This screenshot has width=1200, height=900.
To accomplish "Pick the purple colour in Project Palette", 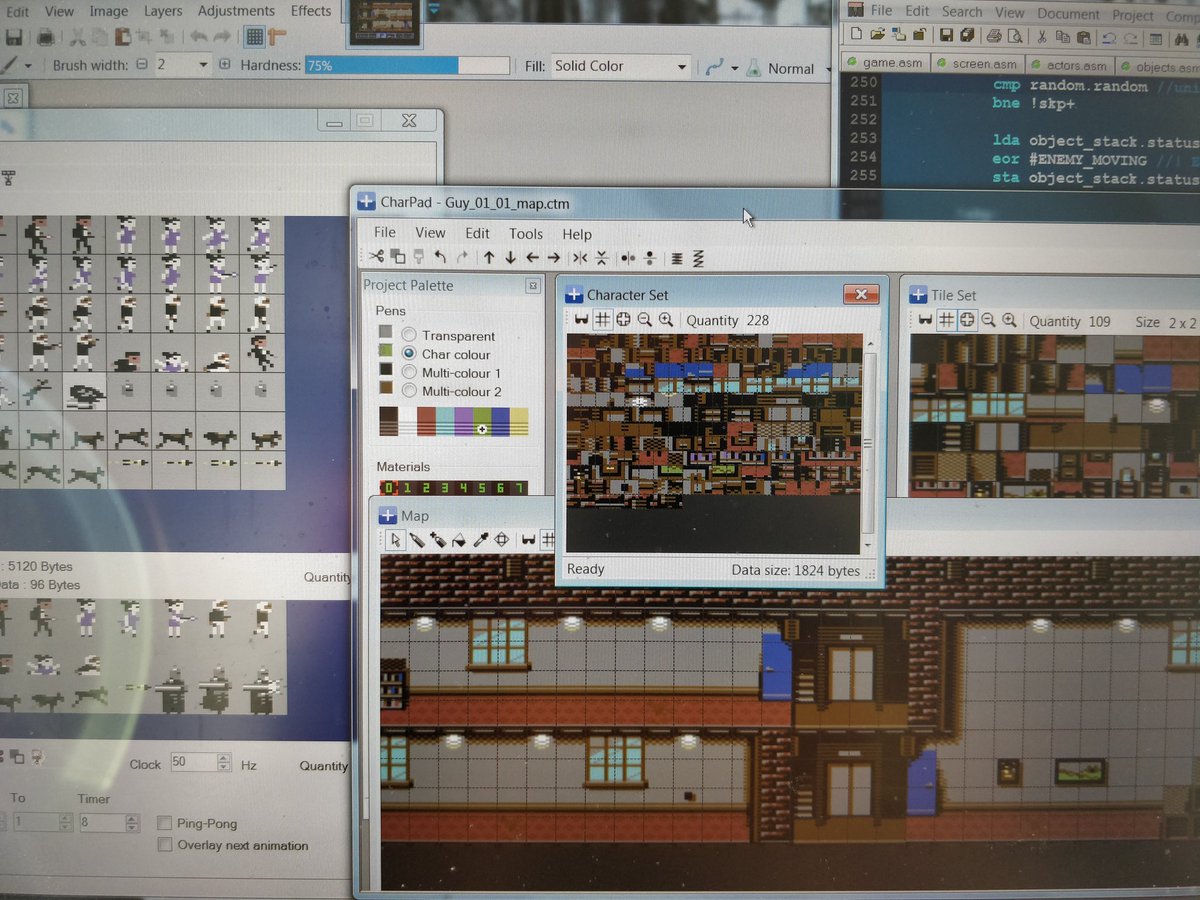I will [463, 421].
